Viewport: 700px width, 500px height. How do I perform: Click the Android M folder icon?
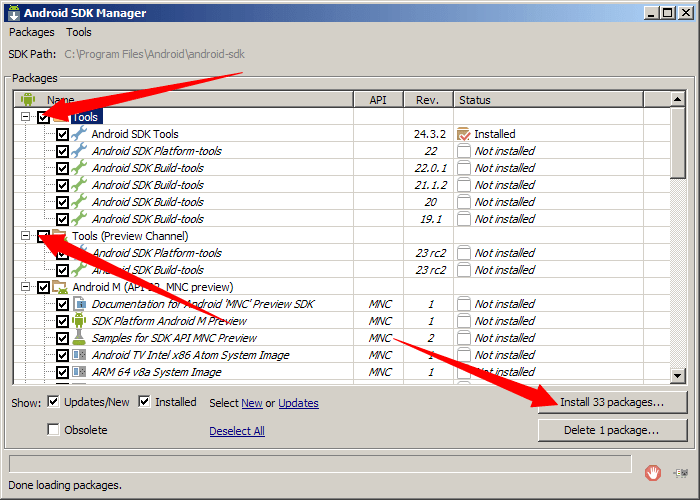pos(60,287)
